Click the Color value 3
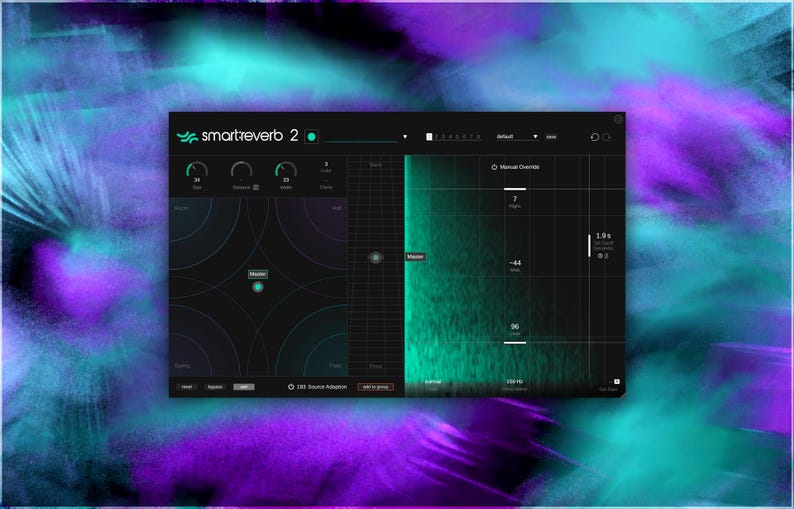Viewport: 794px width, 509px height. pyautogui.click(x=326, y=164)
